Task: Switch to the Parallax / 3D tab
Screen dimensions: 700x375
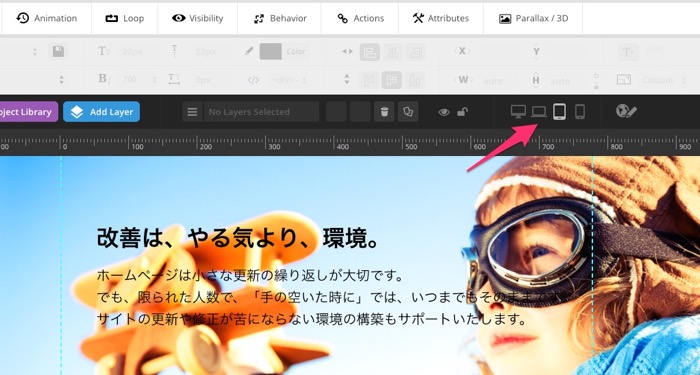Action: coord(533,18)
